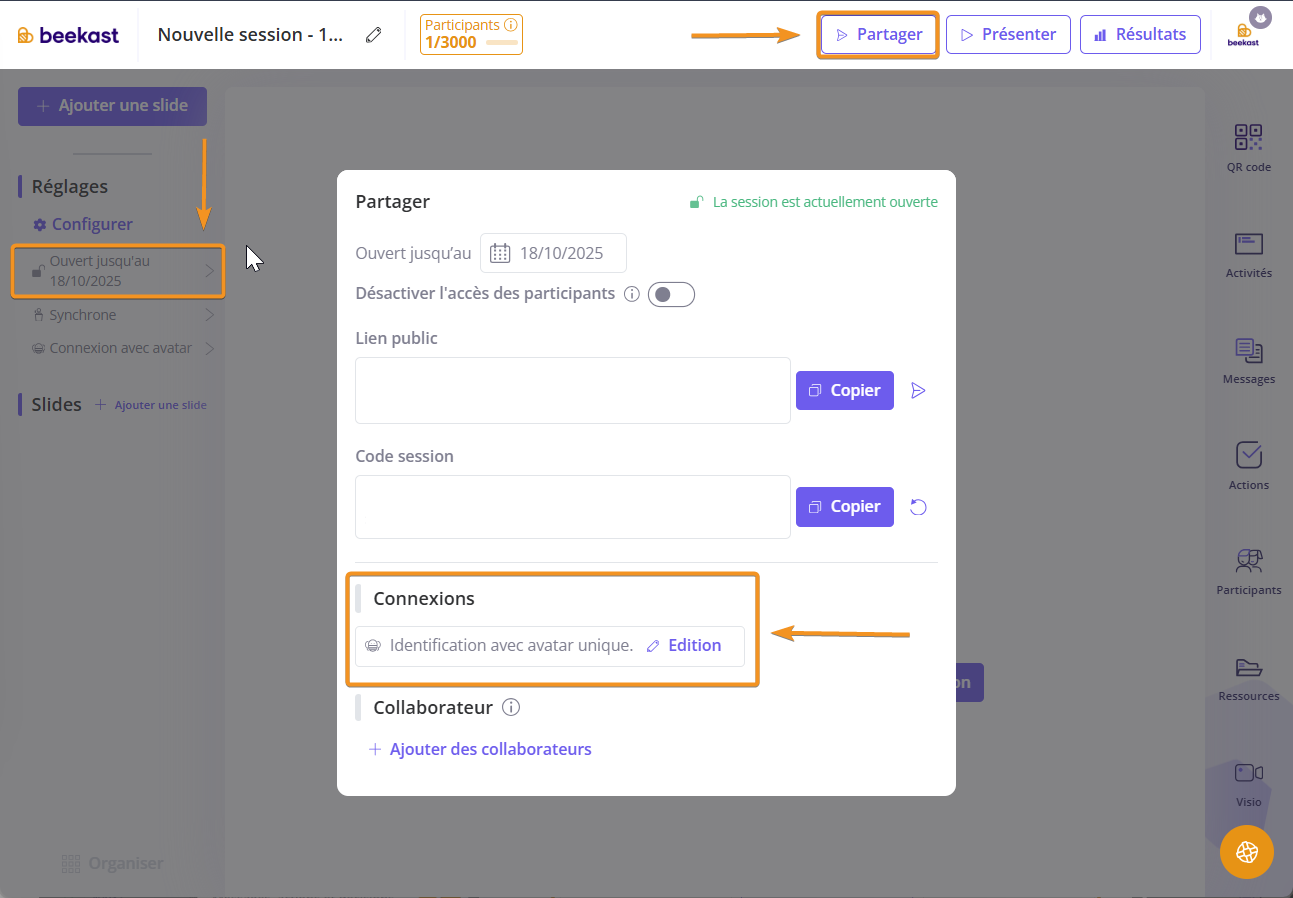
Task: Open the Actions checkmark icon
Action: [x=1248, y=456]
